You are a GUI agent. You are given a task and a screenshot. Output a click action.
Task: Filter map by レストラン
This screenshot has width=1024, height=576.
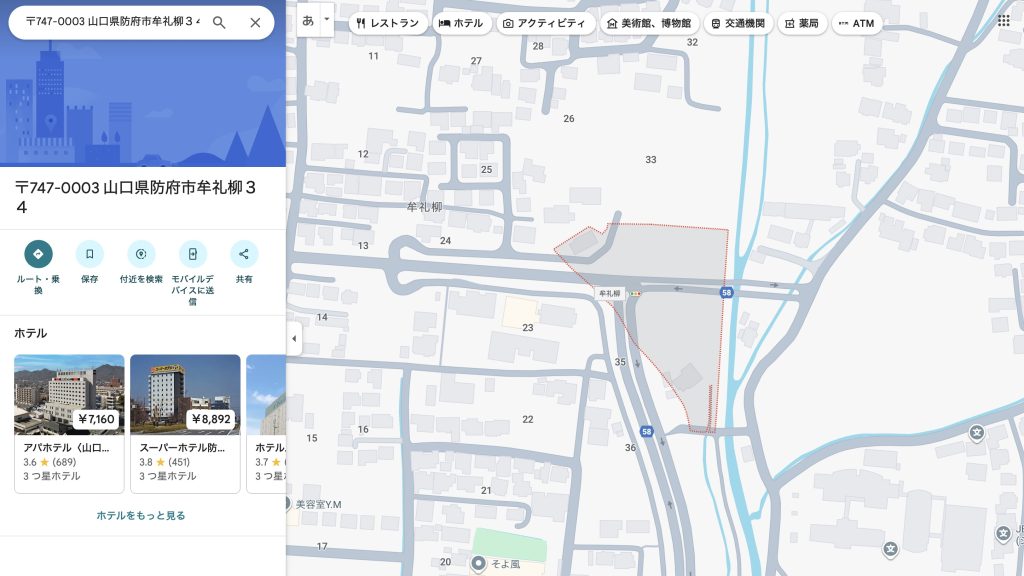388,23
